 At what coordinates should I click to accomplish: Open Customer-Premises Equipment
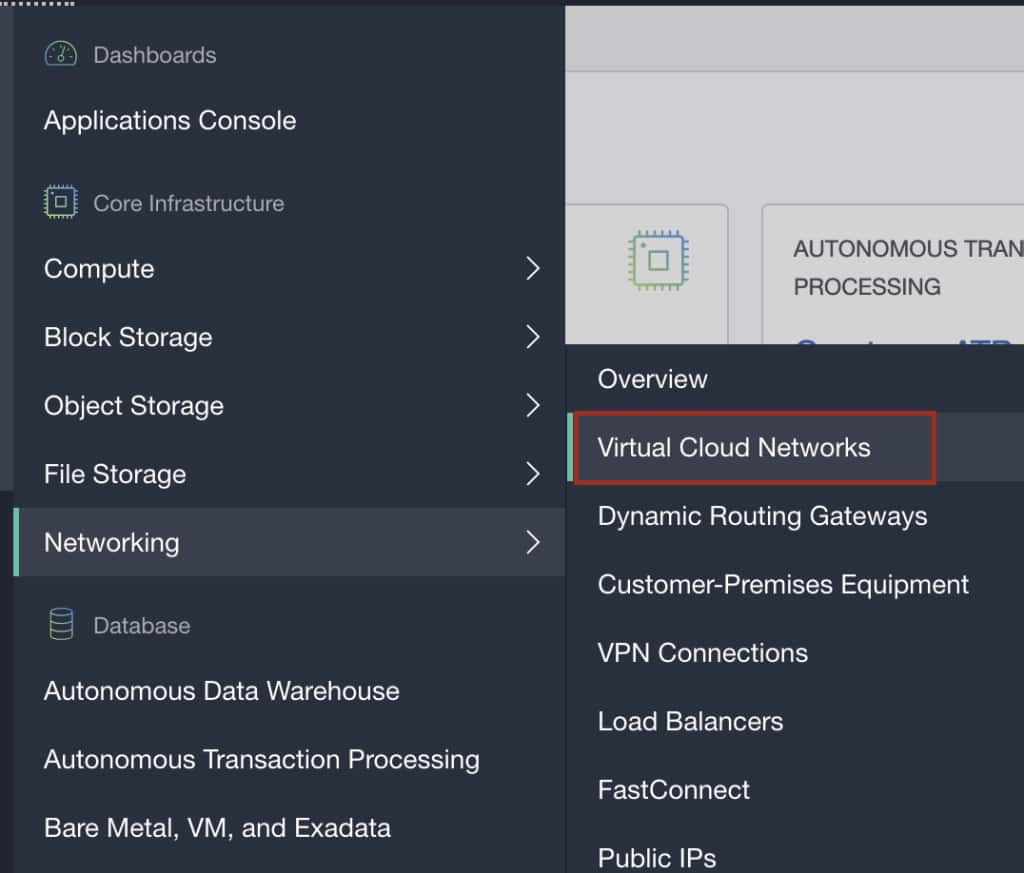[783, 584]
